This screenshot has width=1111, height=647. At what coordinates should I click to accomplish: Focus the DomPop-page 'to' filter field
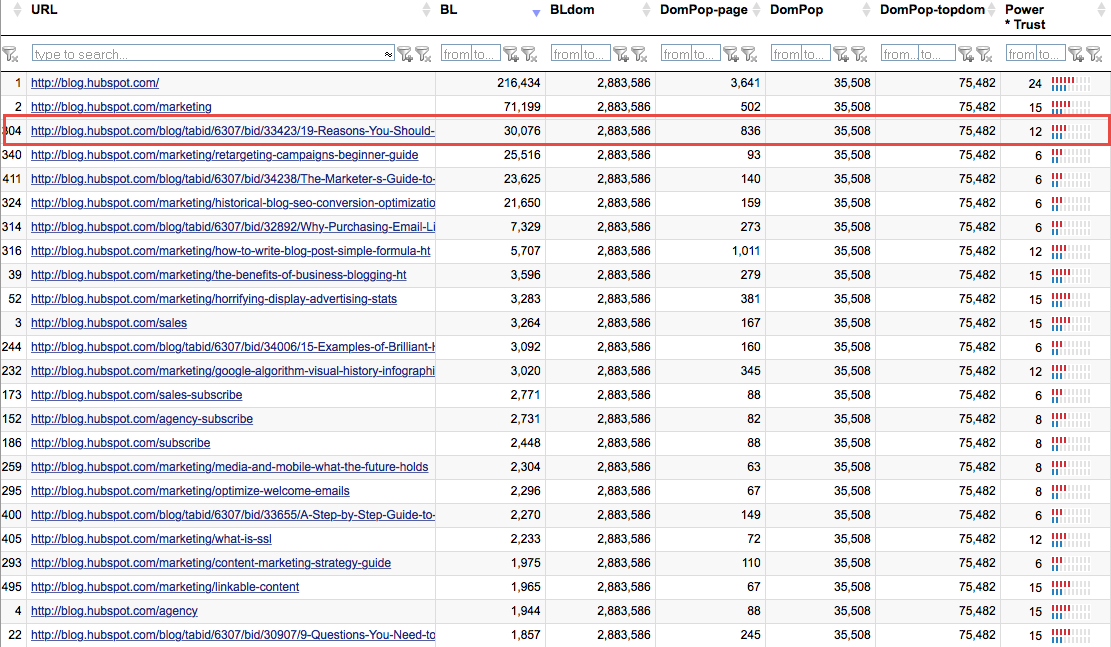(x=704, y=54)
